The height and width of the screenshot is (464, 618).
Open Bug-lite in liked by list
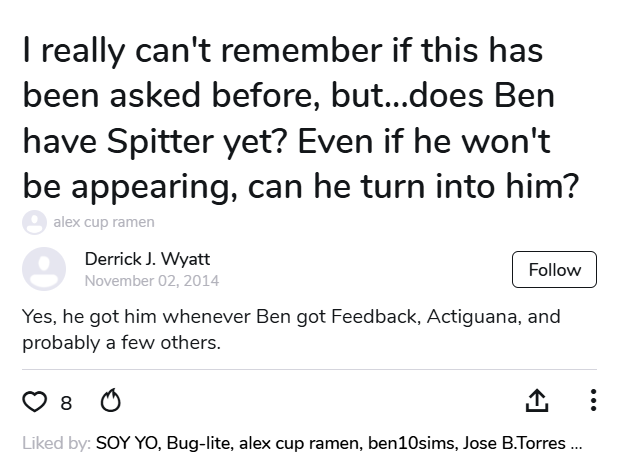198,442
